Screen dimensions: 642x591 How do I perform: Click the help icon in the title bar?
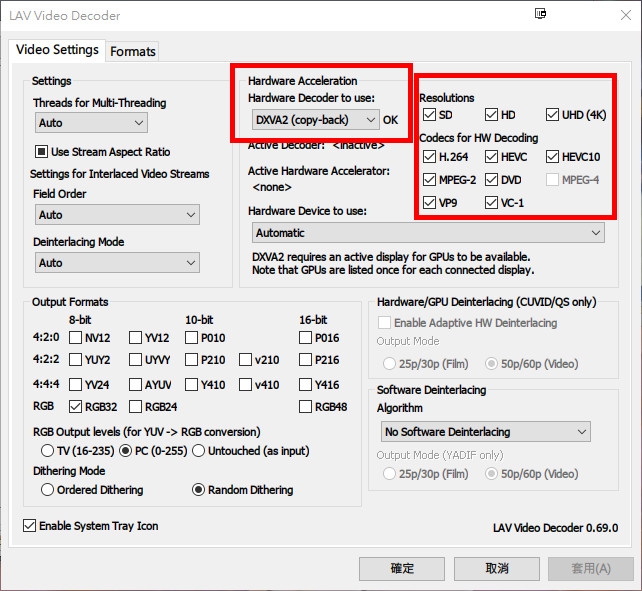(x=540, y=14)
